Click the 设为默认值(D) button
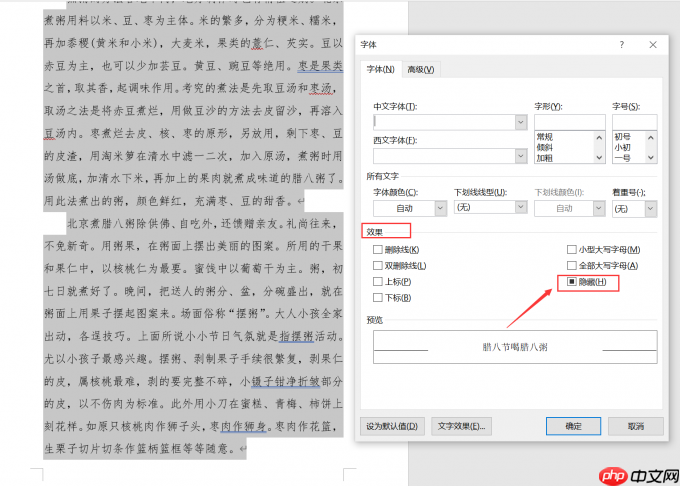 [392, 426]
